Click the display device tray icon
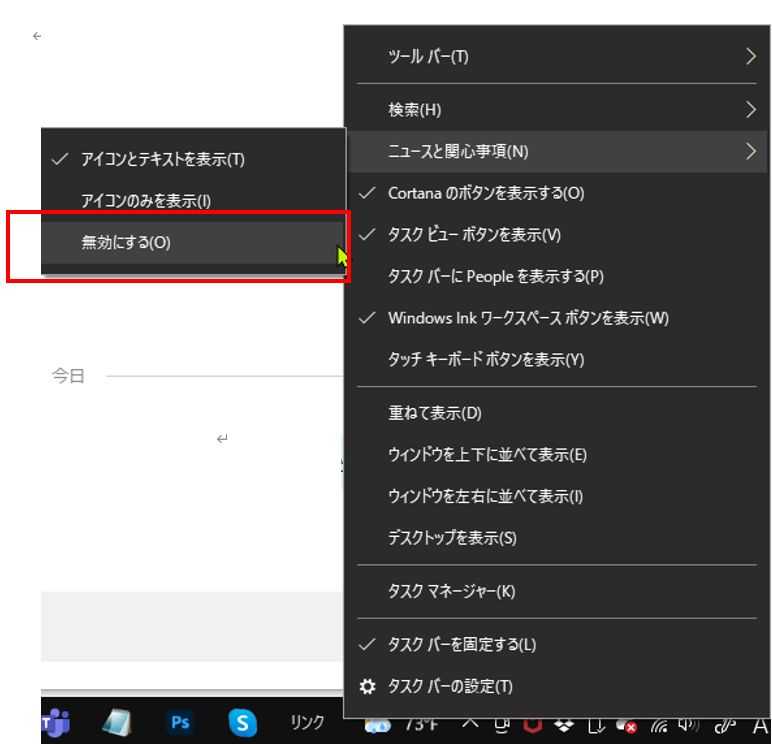 coord(501,725)
